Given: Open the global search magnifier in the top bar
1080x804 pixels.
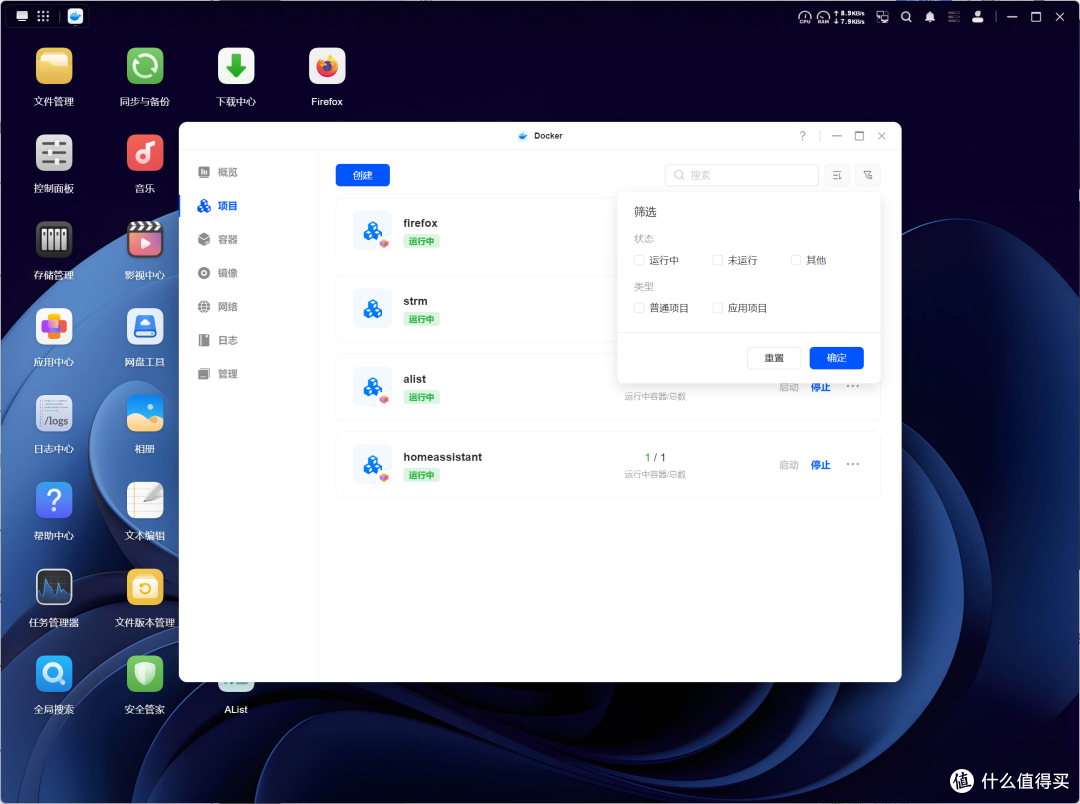Looking at the screenshot, I should coord(906,17).
